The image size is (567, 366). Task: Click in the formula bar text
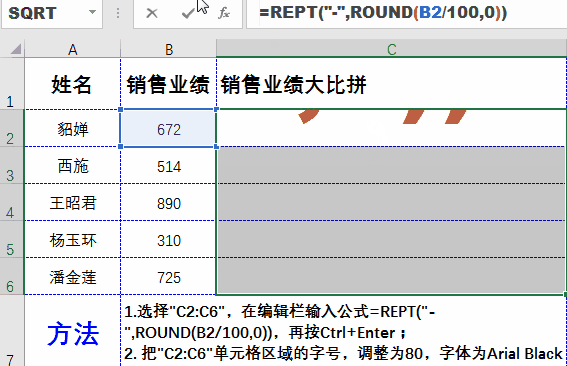[383, 13]
